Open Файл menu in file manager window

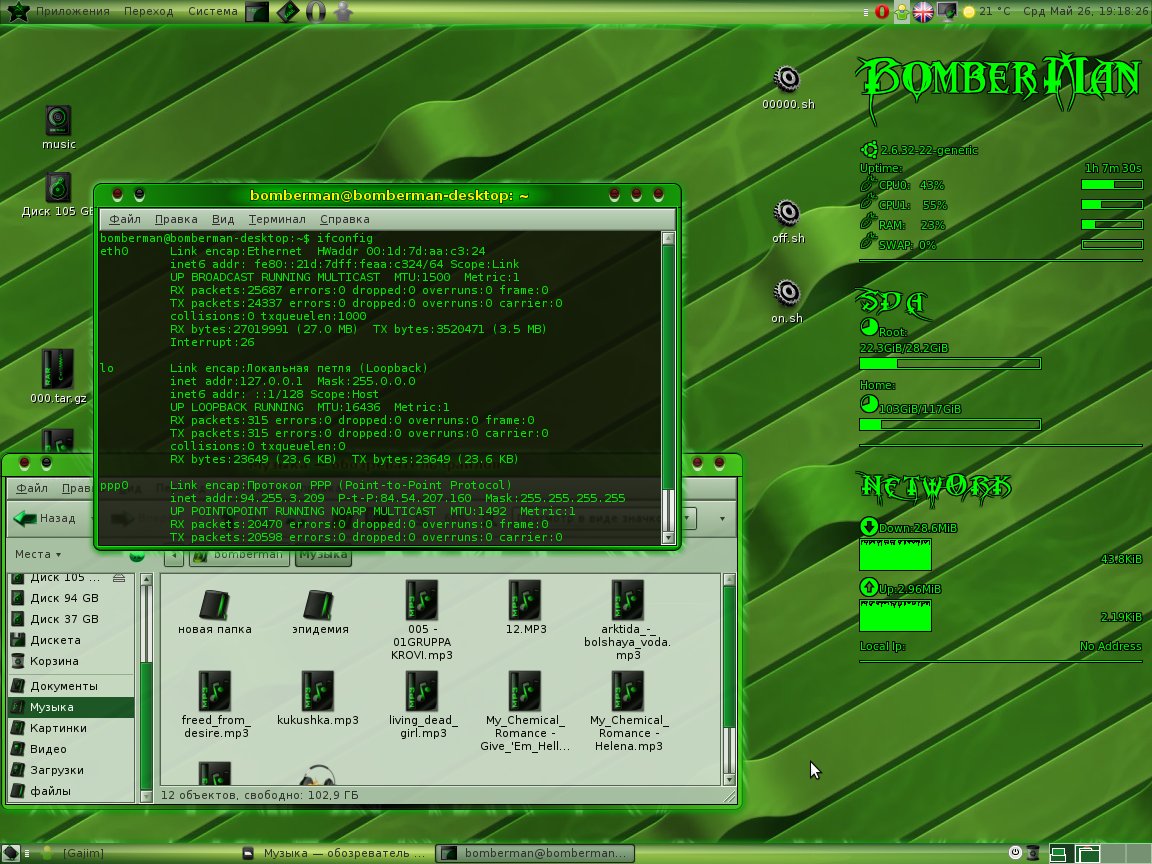(x=32, y=488)
